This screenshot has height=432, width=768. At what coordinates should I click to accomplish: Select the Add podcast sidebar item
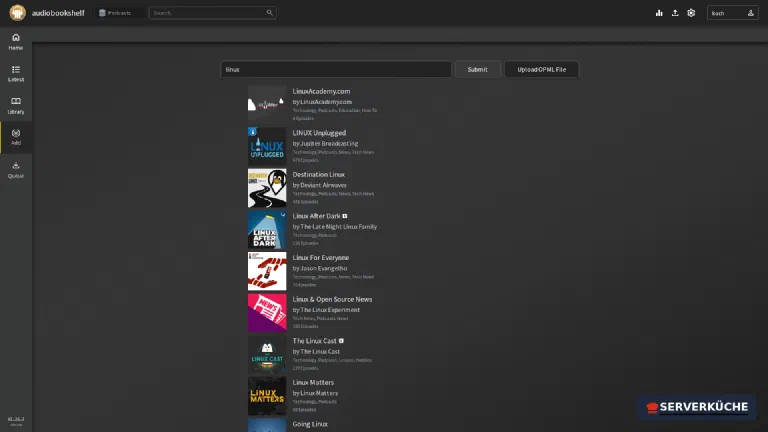point(16,138)
